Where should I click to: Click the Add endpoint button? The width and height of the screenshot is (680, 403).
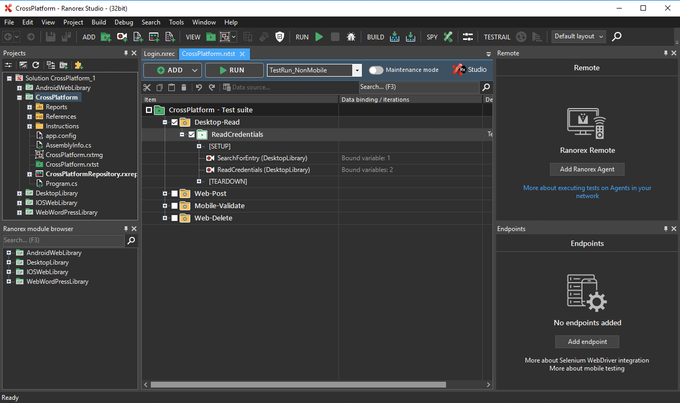tap(587, 342)
